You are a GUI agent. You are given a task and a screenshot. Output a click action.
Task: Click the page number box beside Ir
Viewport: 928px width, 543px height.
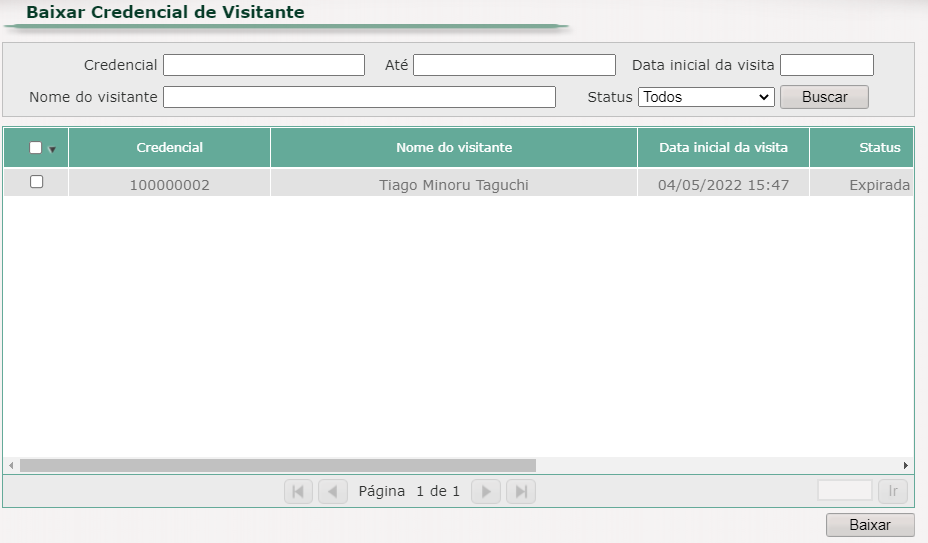pos(845,490)
